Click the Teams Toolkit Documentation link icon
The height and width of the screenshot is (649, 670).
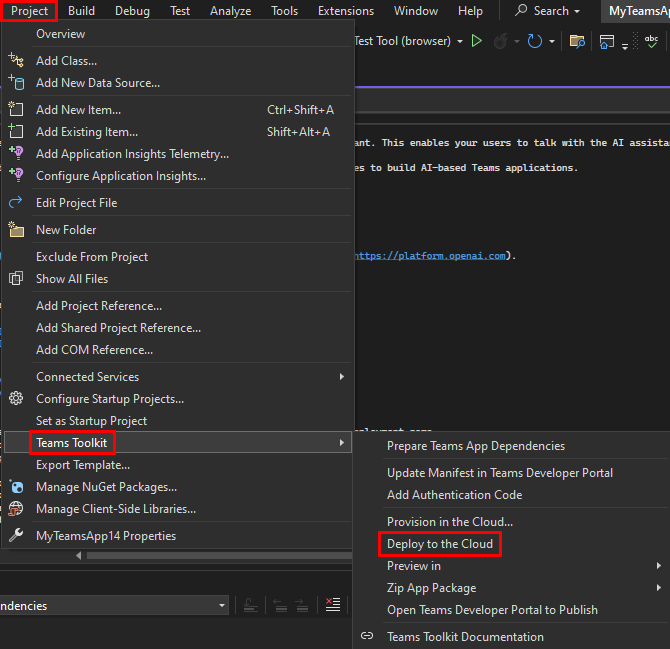coord(367,636)
